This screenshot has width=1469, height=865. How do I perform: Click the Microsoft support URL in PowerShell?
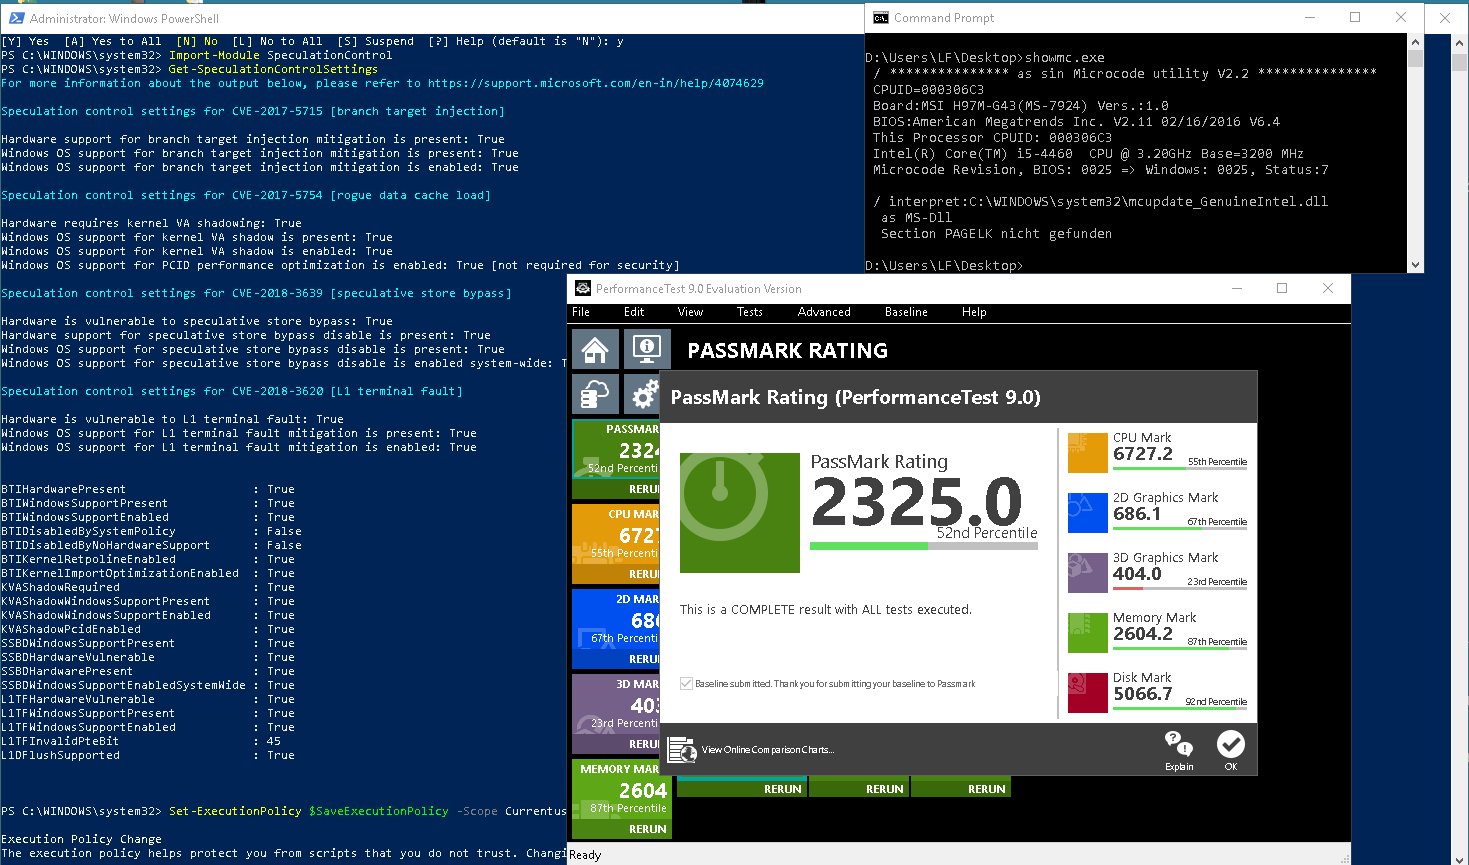click(x=596, y=83)
